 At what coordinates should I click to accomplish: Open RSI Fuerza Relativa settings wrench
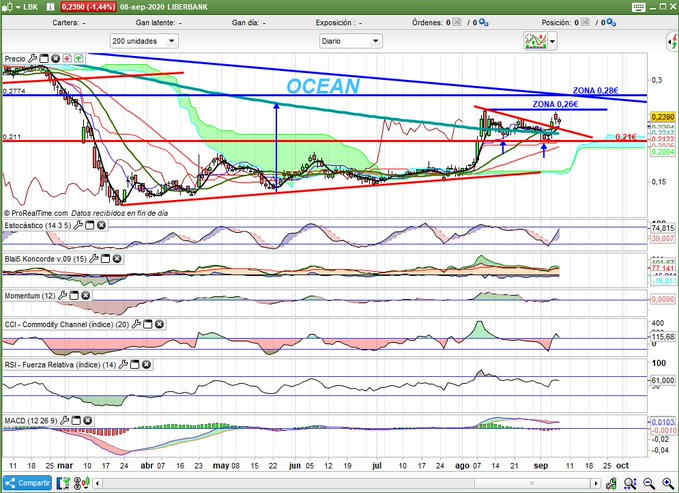point(123,364)
